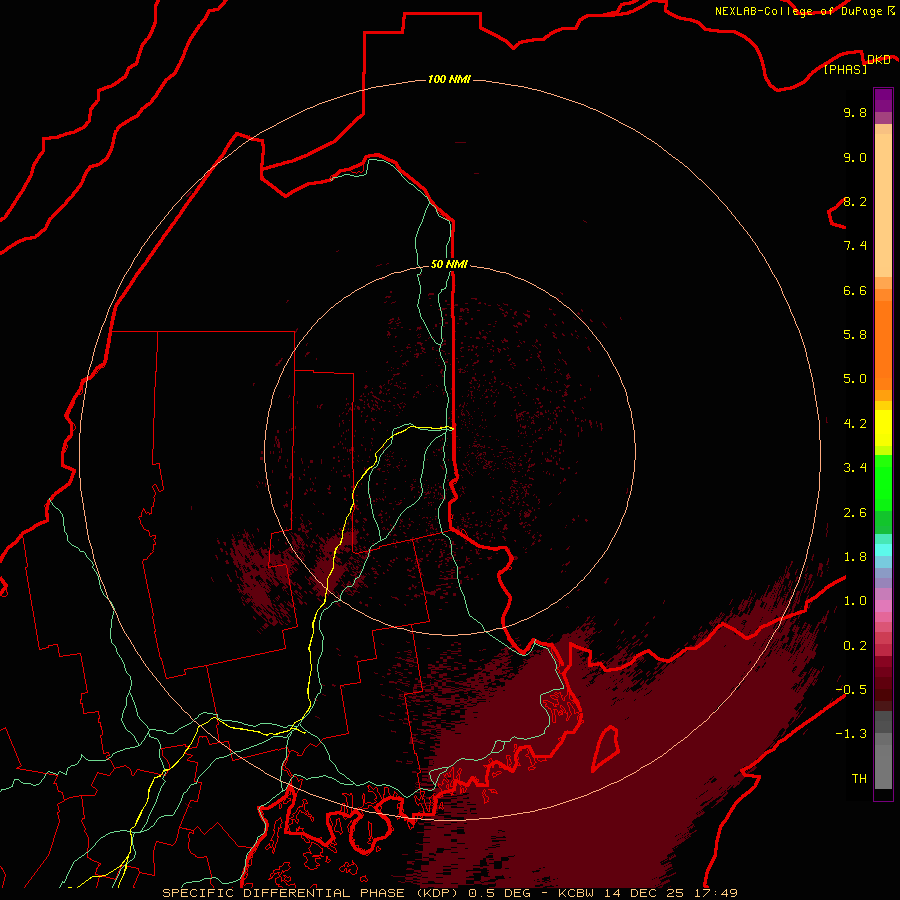Click the [PHAS] units label above color bar
This screenshot has width=900, height=900.
(845, 70)
